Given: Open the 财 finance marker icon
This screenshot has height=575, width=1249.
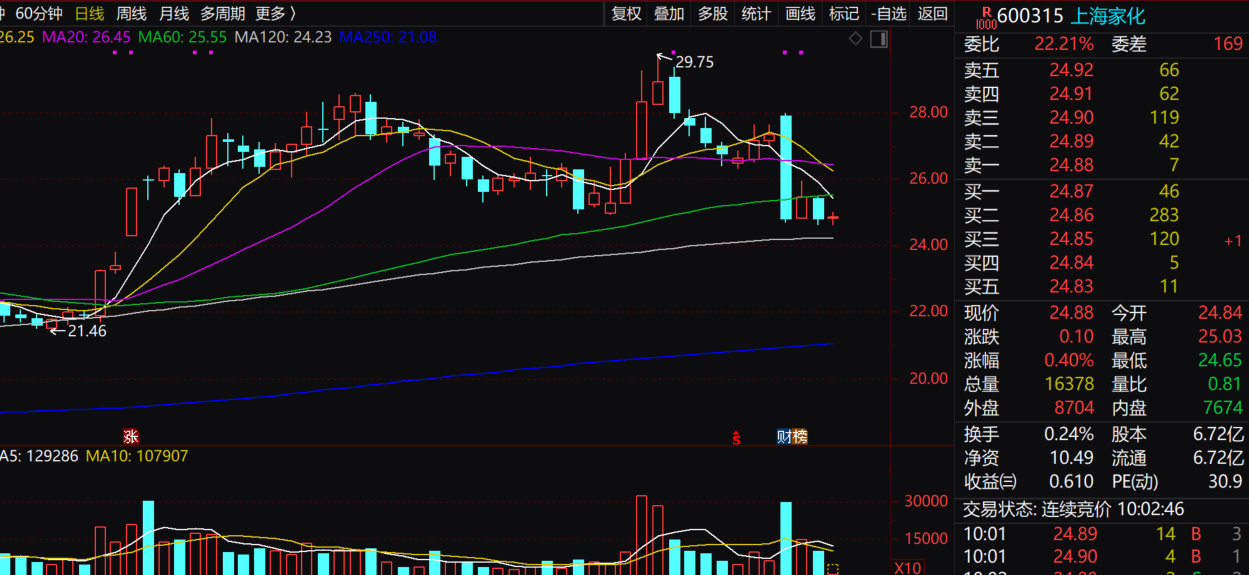Looking at the screenshot, I should coord(784,437).
